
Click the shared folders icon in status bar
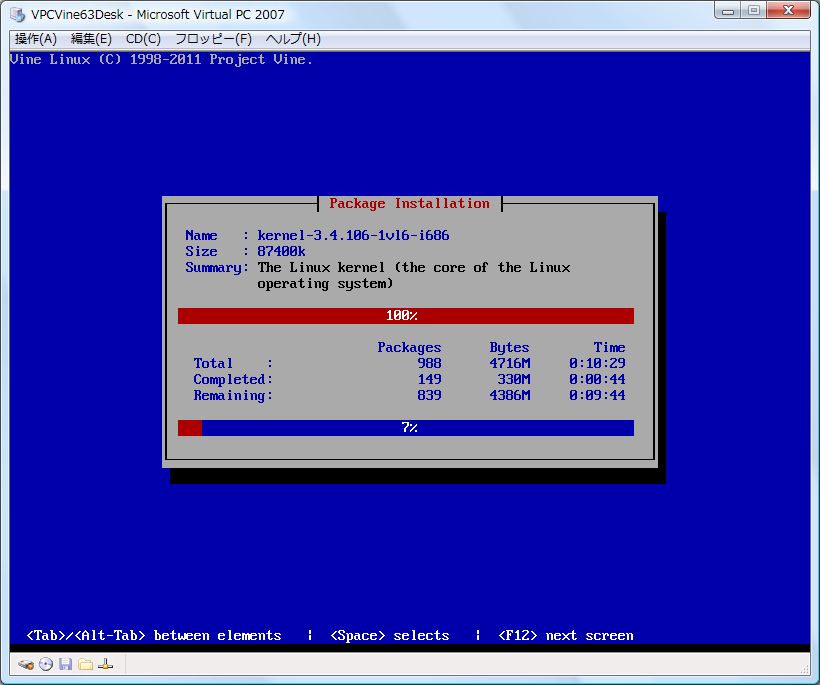click(86, 665)
